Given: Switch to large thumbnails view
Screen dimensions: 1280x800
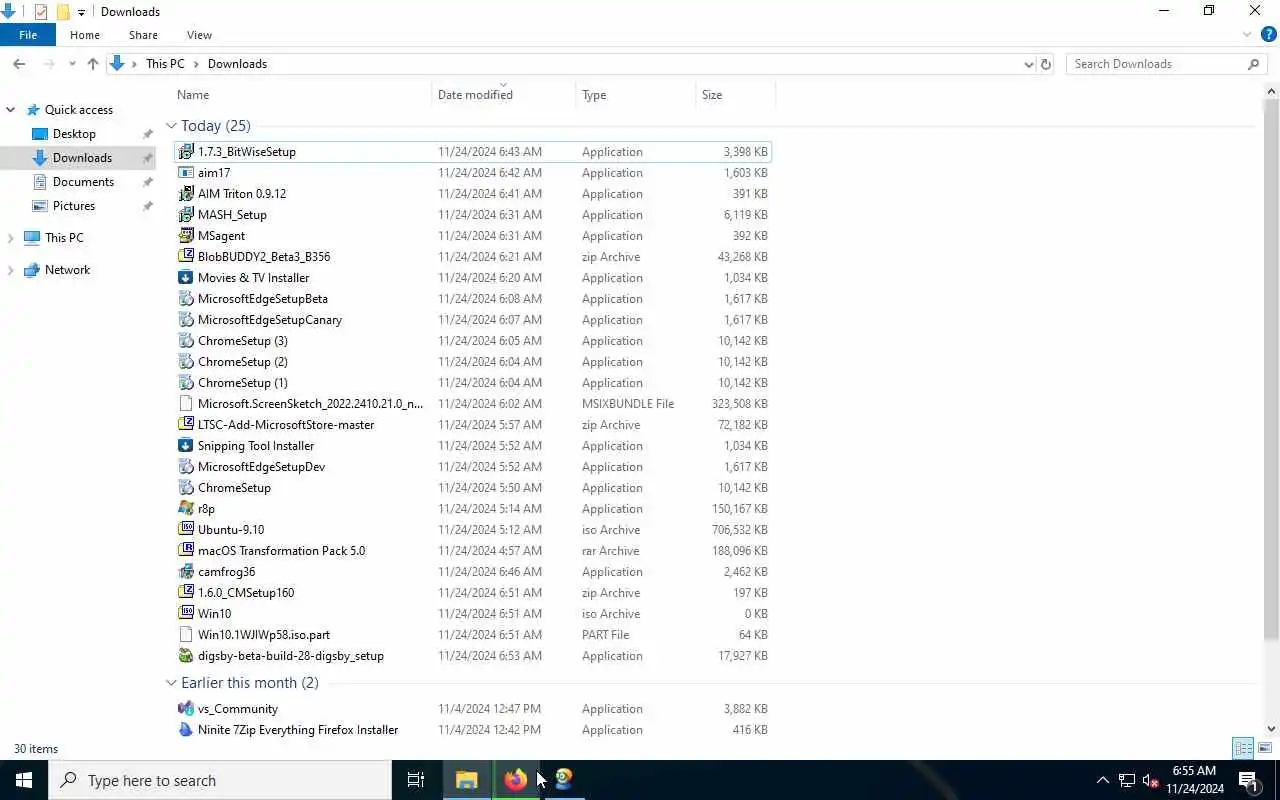Looking at the screenshot, I should 1265,748.
